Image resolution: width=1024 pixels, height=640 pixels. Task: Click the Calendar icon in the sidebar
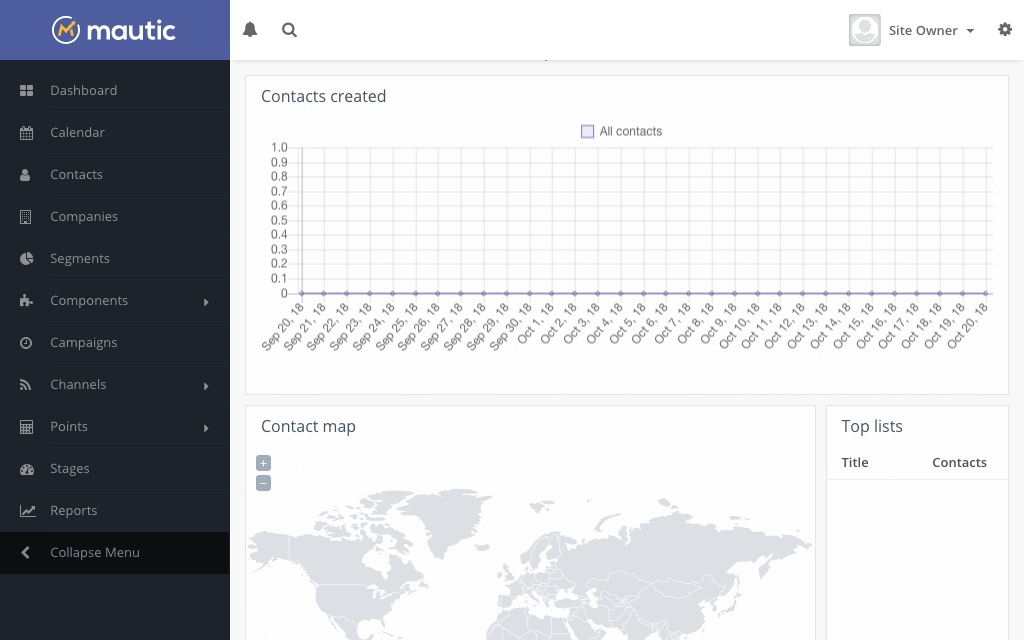pos(27,132)
